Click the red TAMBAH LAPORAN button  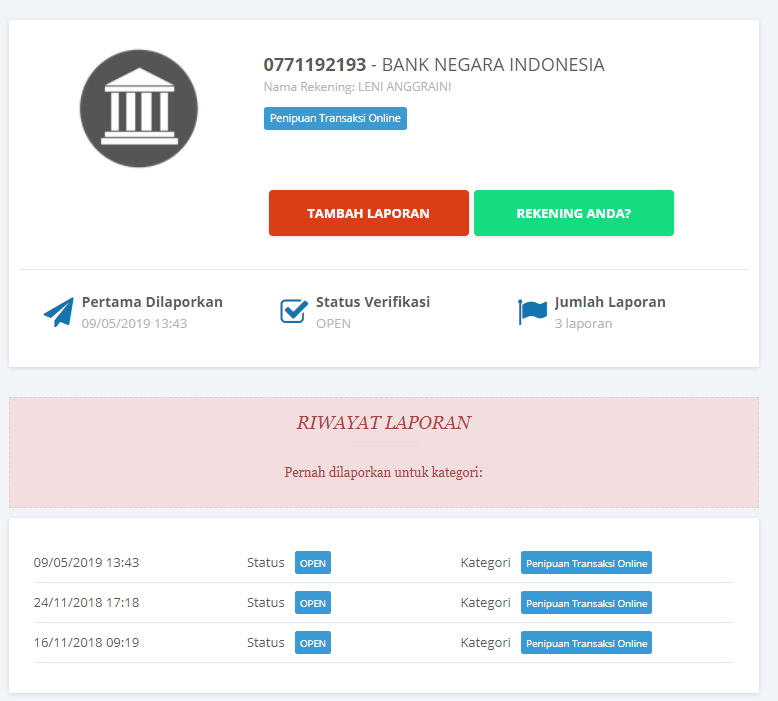[x=369, y=213]
